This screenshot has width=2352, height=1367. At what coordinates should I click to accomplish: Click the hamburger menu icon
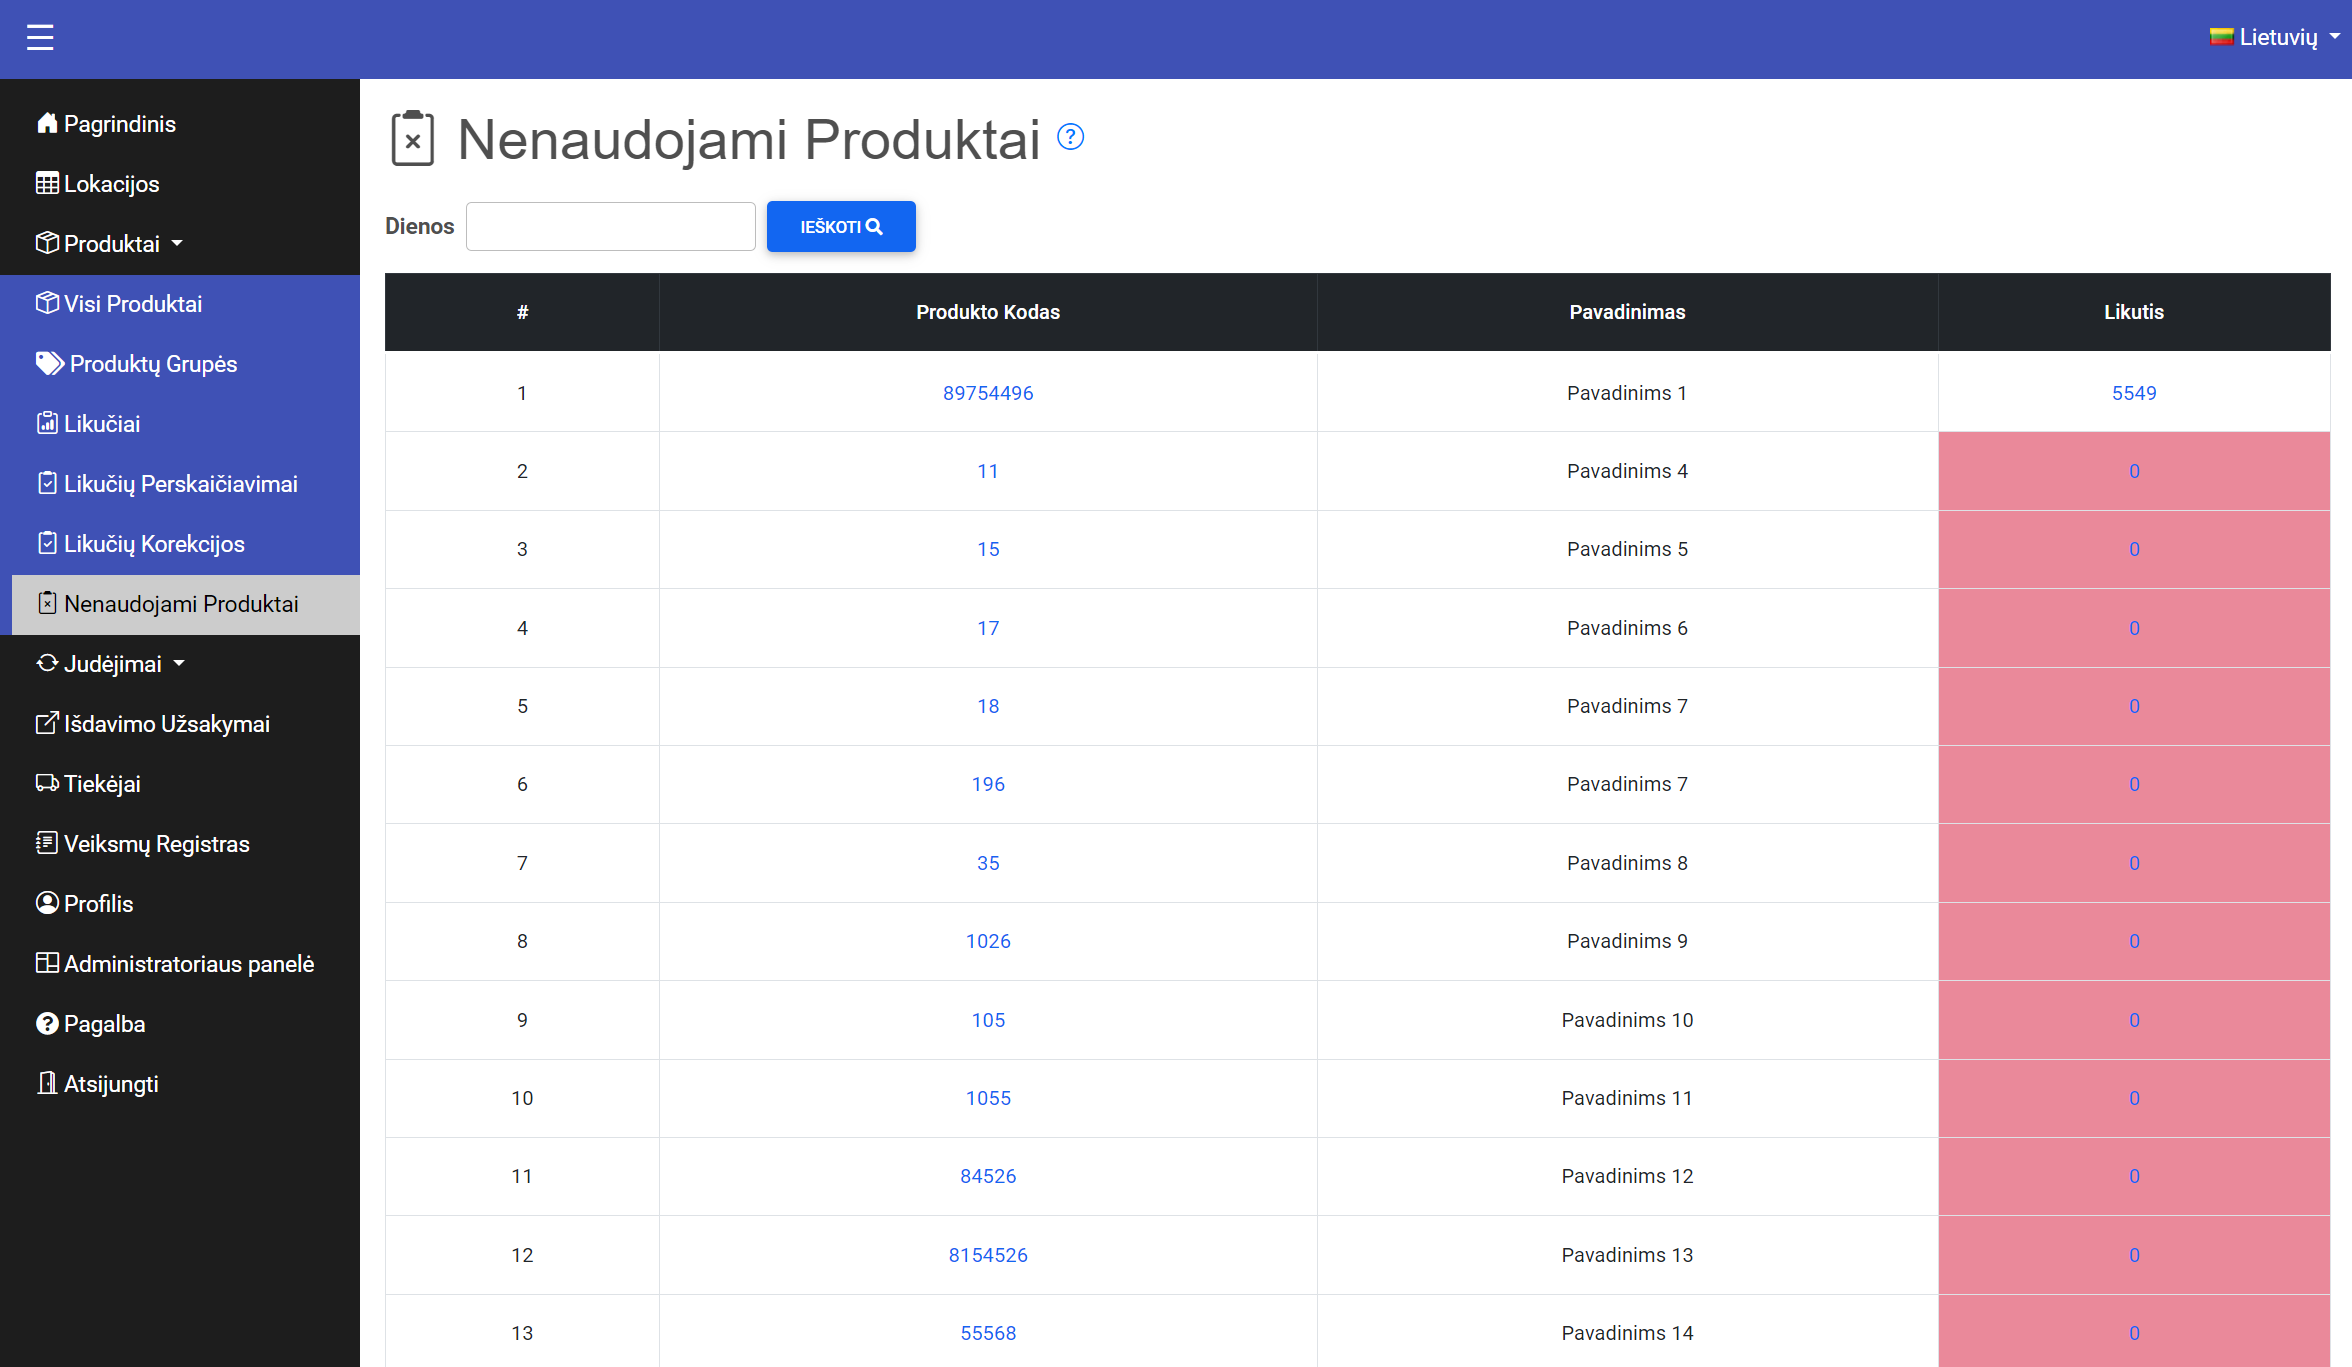[x=40, y=38]
